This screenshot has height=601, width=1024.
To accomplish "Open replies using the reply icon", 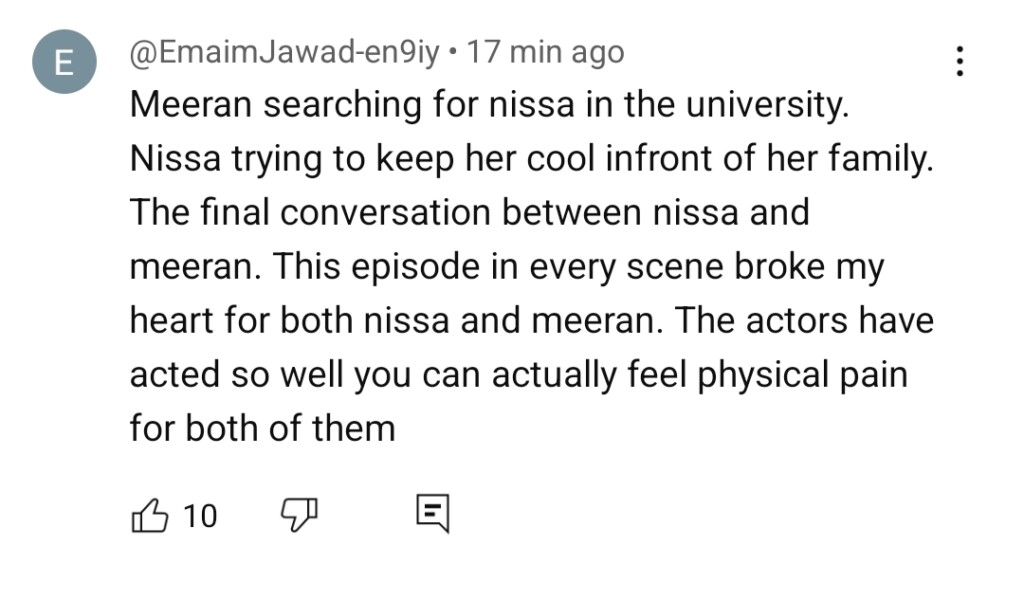I will click(x=432, y=515).
